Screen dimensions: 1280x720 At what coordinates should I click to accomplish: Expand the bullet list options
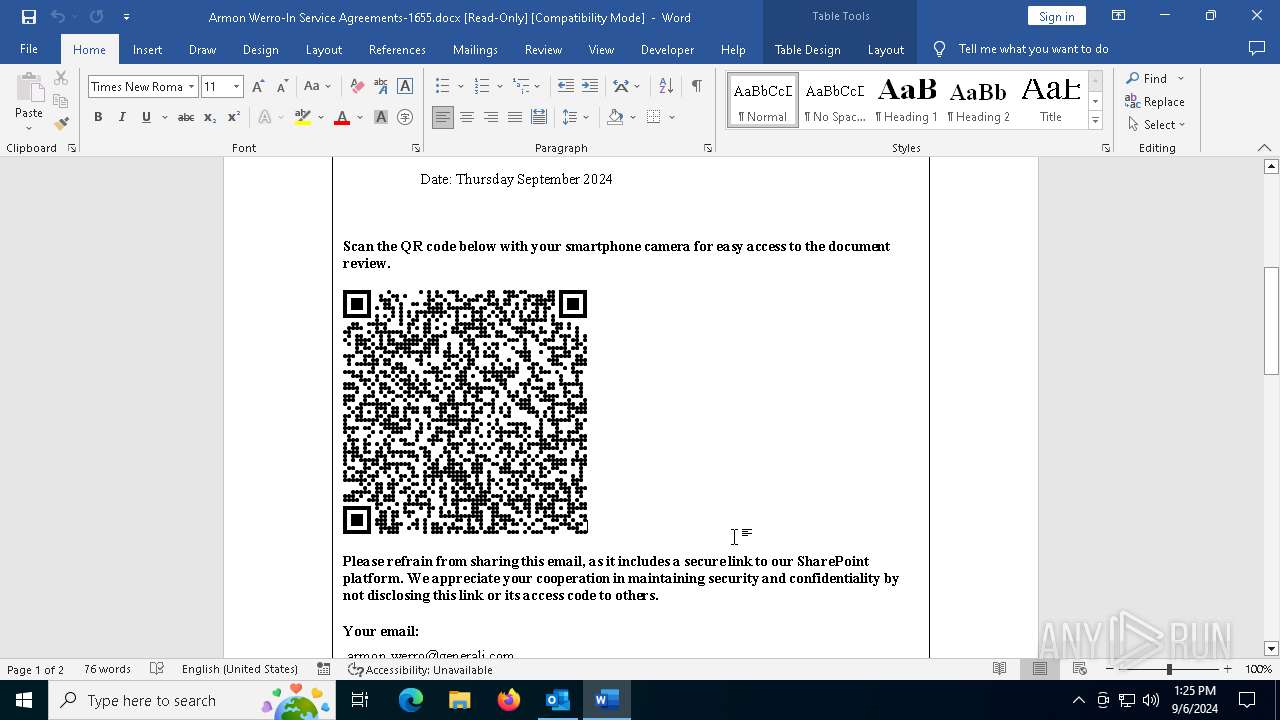(x=460, y=87)
